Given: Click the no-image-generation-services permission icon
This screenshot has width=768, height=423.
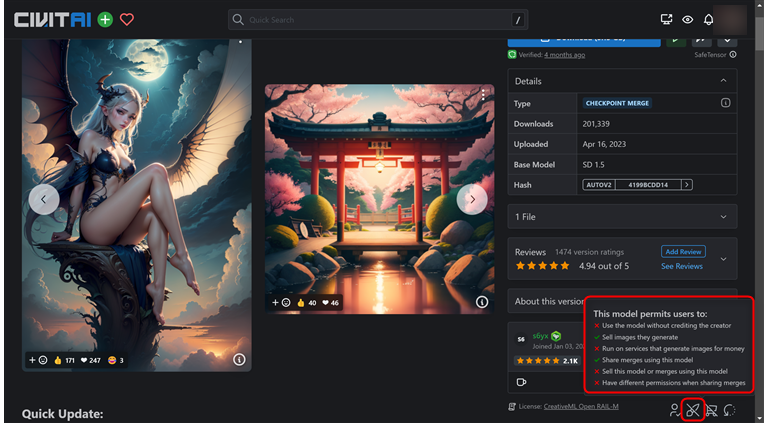Looking at the screenshot, I should (692, 410).
